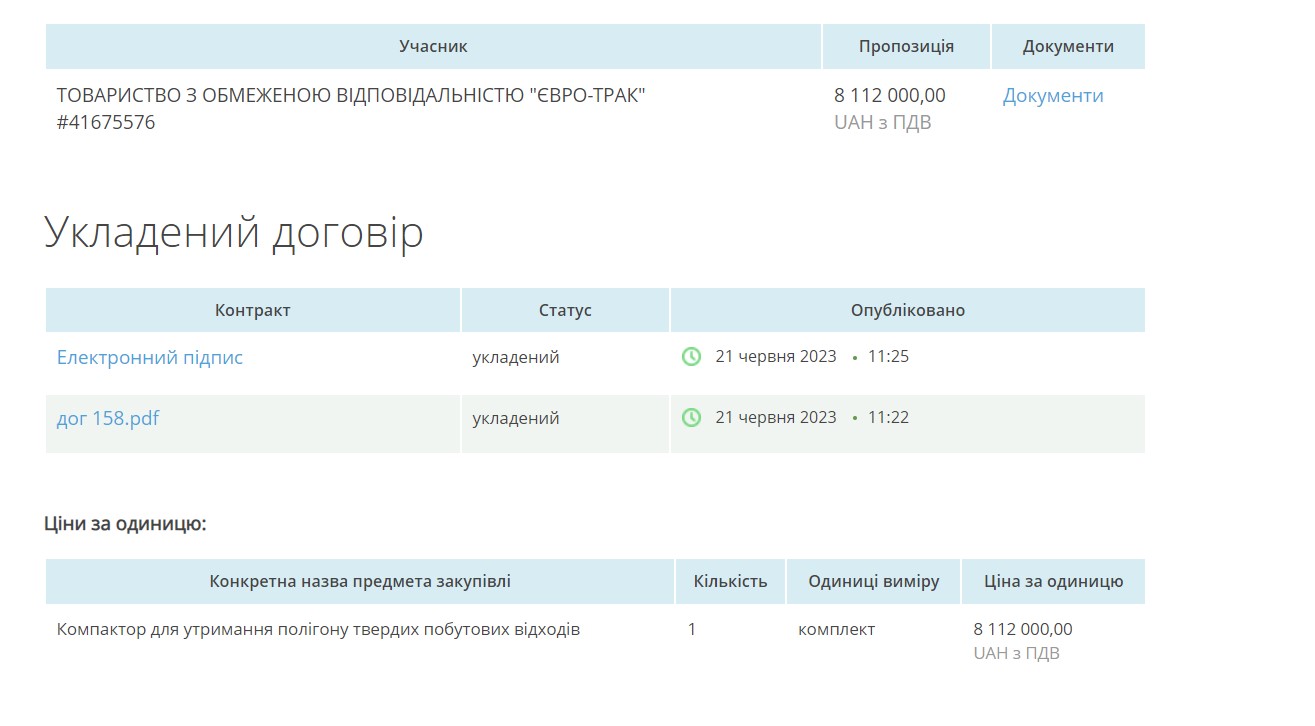Select the Одиниці виміру column header

tap(874, 581)
